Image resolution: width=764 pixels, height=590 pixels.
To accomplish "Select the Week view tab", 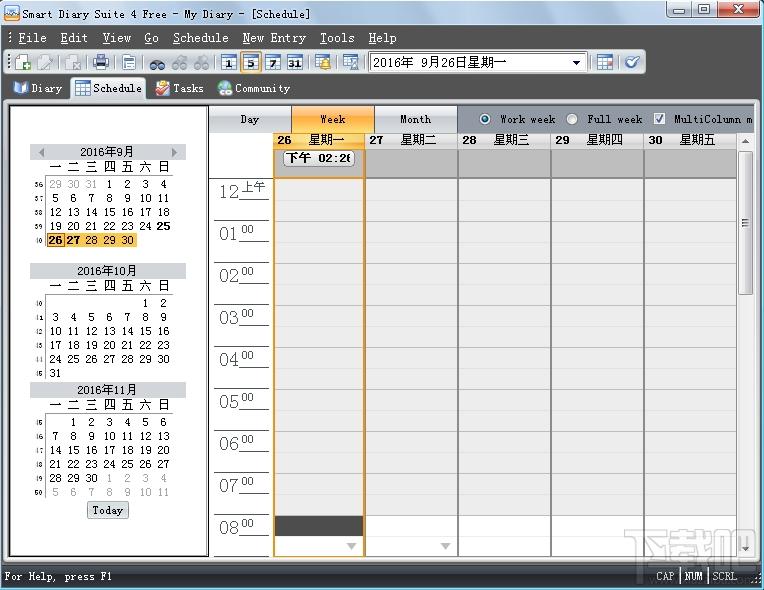I will pyautogui.click(x=333, y=119).
